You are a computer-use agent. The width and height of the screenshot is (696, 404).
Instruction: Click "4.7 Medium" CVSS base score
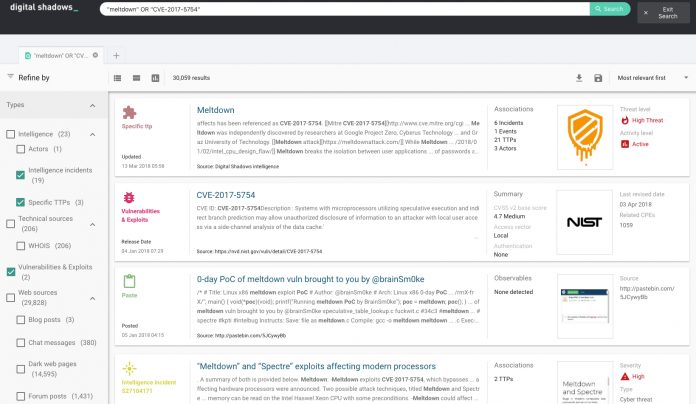pyautogui.click(x=509, y=216)
